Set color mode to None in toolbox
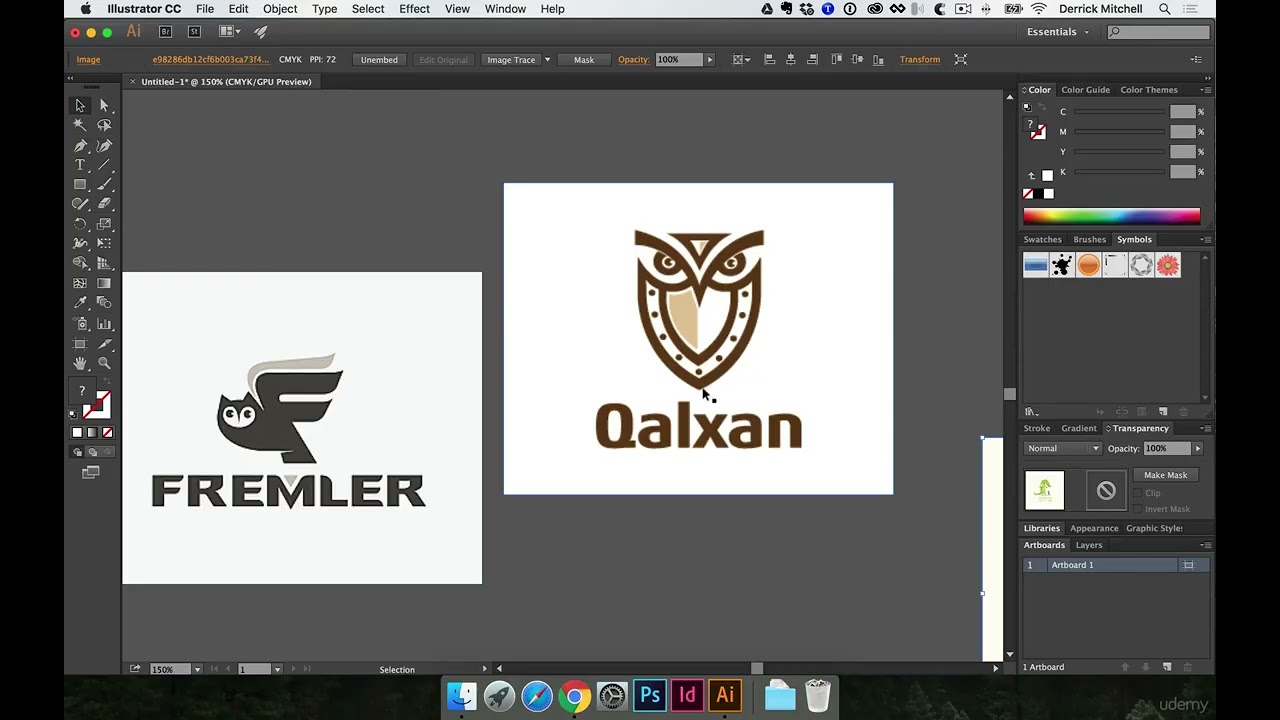The image size is (1280, 720). pos(107,432)
